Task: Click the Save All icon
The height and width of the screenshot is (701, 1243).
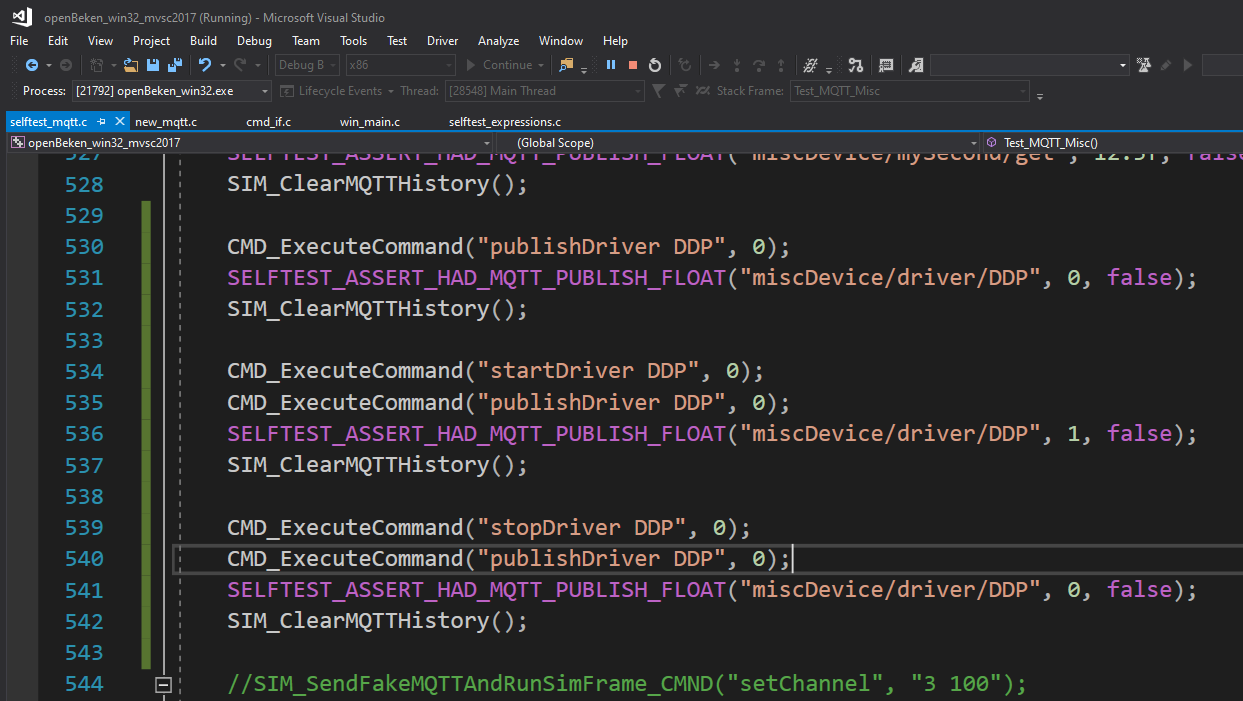Action: coord(175,65)
